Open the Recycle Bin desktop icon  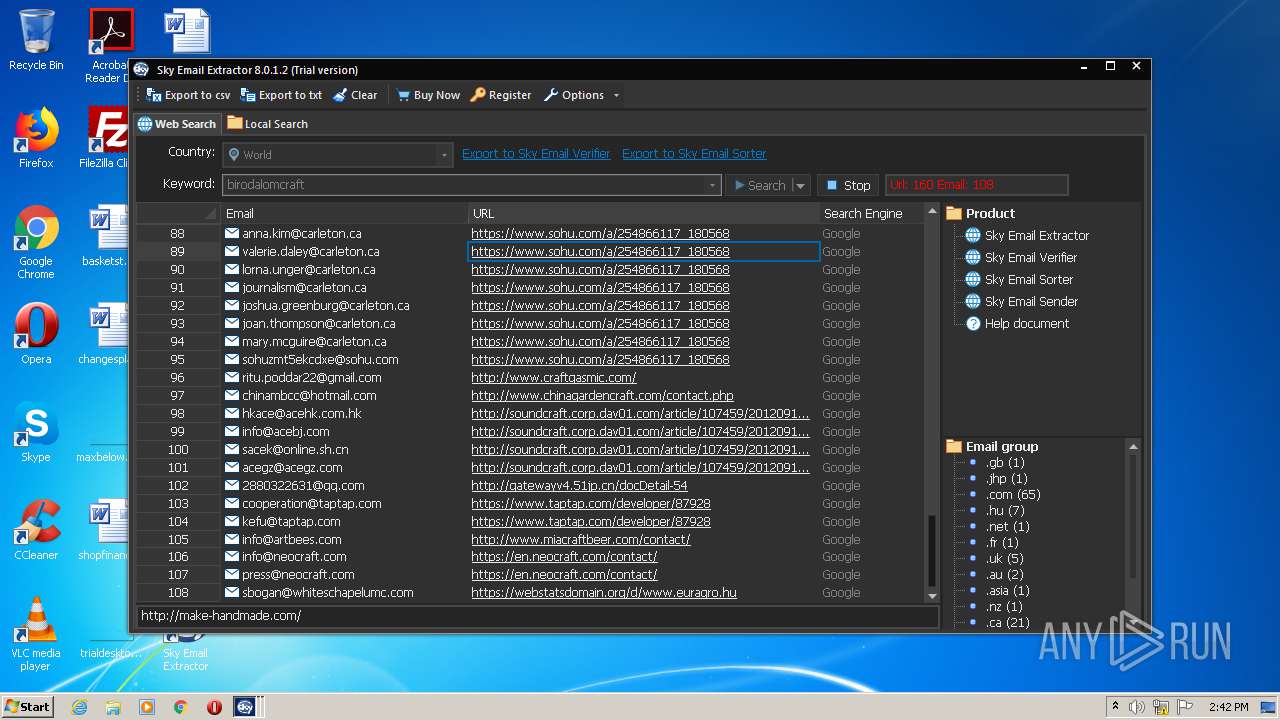36,40
